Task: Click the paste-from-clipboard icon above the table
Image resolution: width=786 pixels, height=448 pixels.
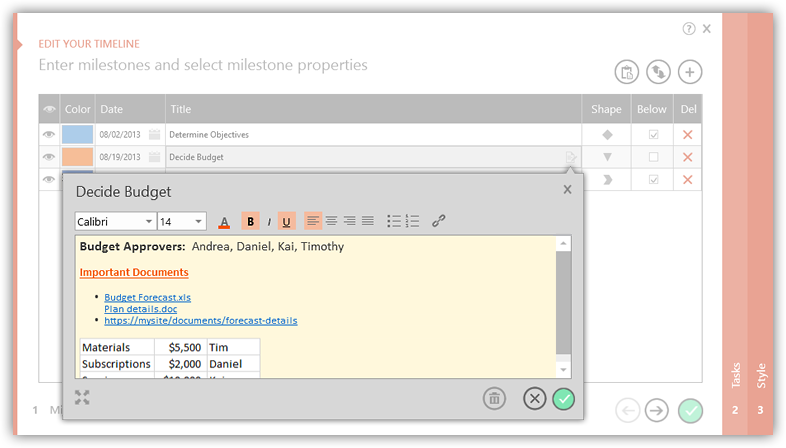Action: (626, 72)
